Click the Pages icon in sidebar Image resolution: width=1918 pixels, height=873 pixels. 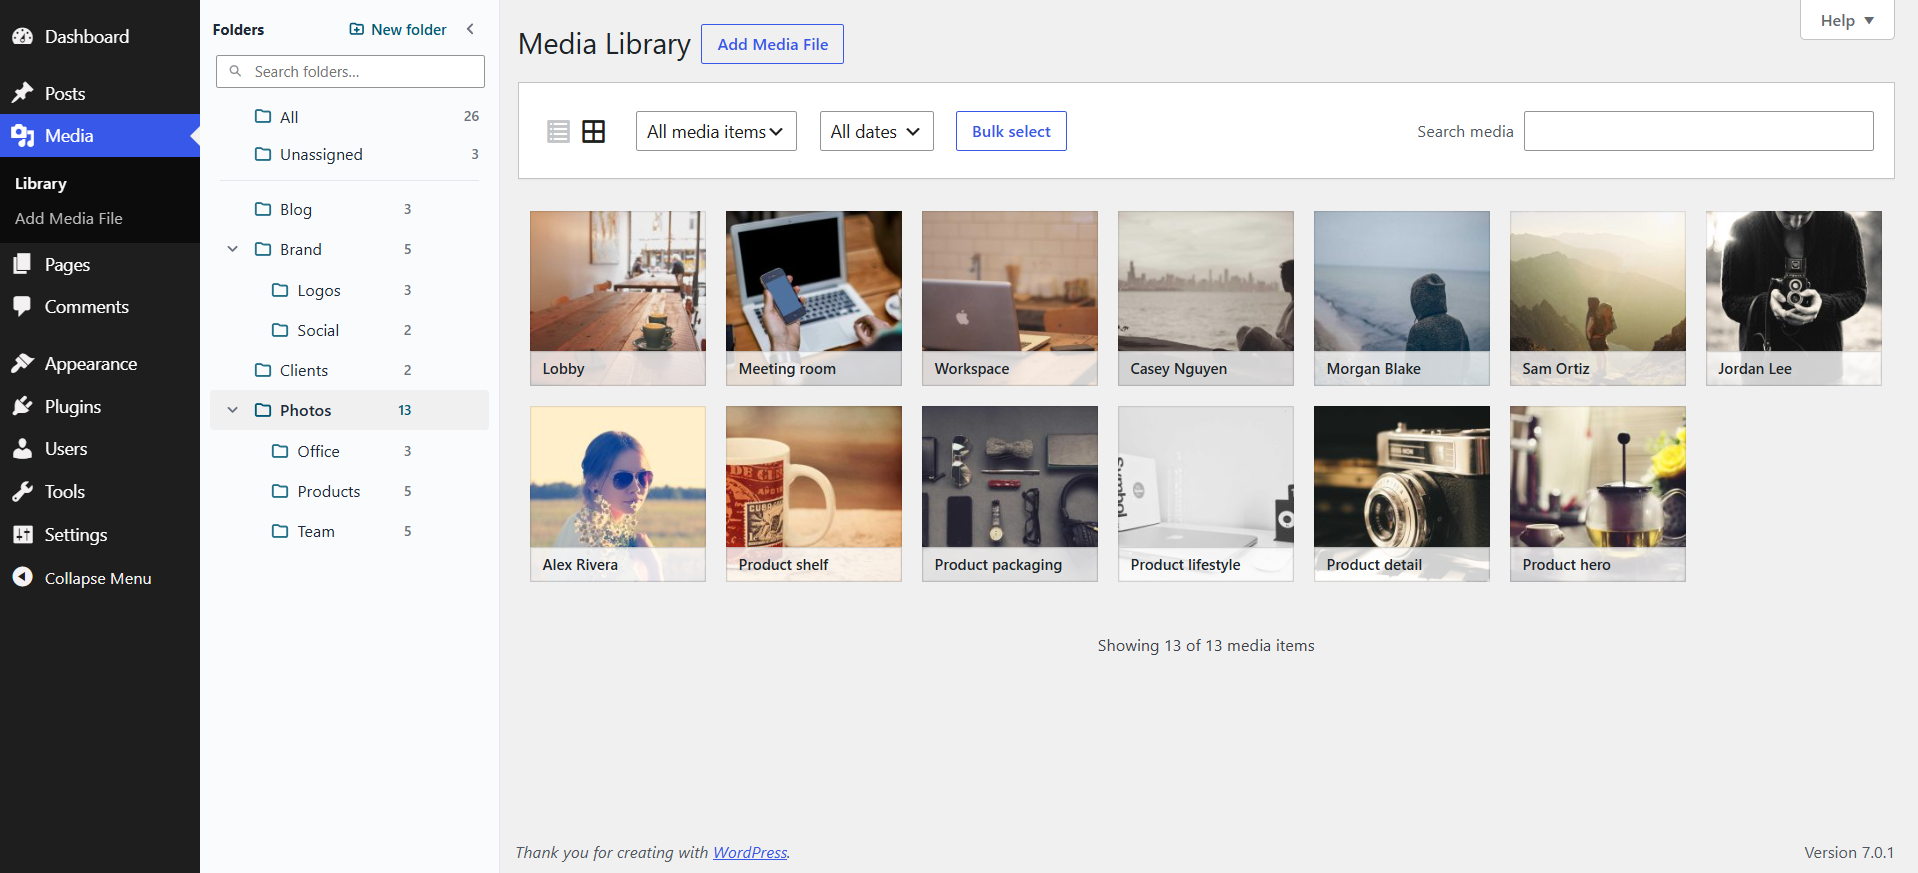[22, 264]
